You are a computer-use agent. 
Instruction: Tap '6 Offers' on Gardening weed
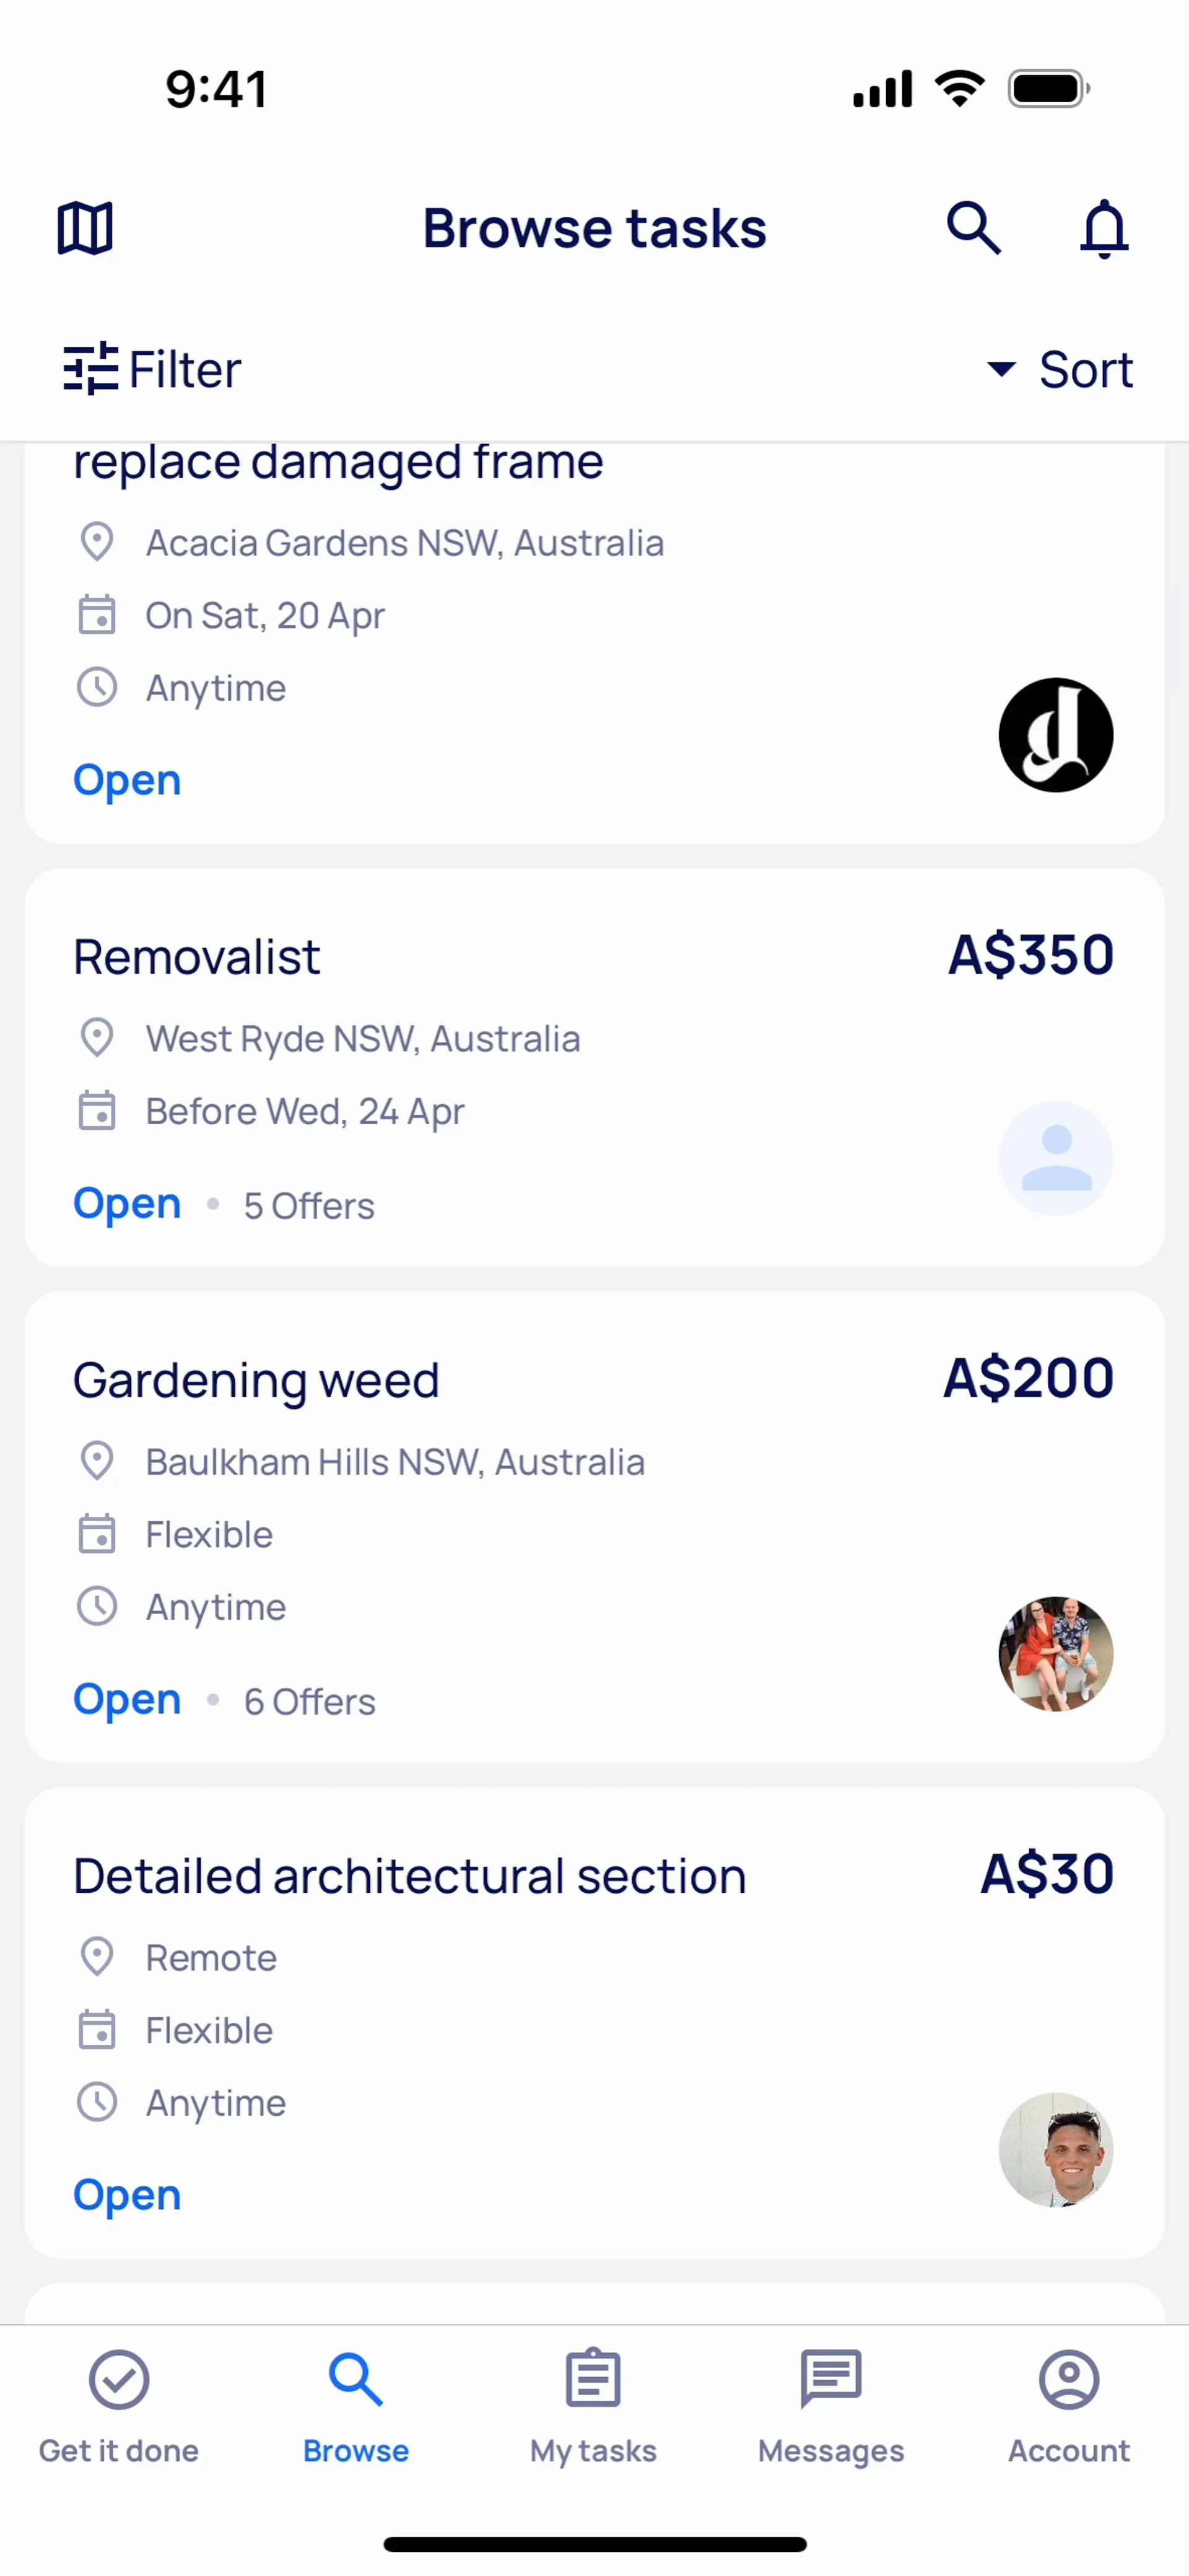(310, 1702)
